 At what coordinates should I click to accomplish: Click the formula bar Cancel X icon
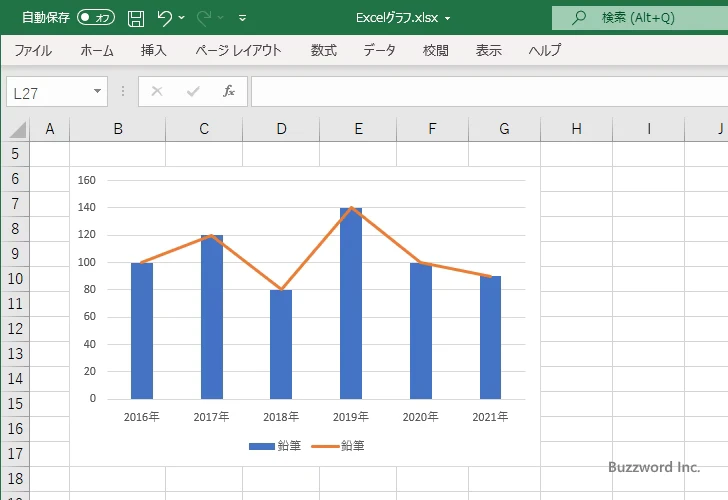[157, 91]
